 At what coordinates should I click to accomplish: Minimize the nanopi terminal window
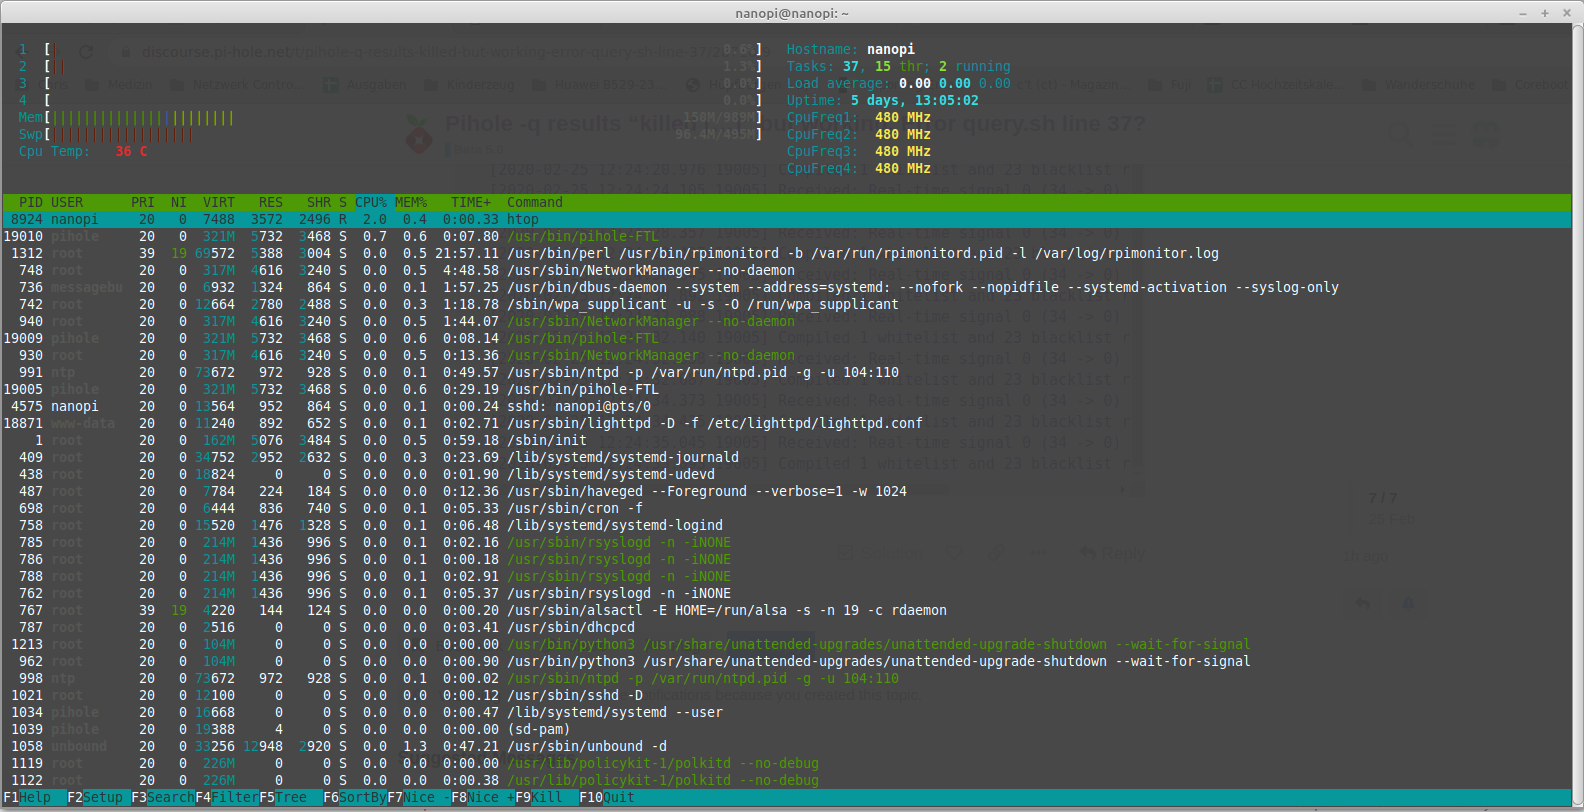(x=1523, y=13)
